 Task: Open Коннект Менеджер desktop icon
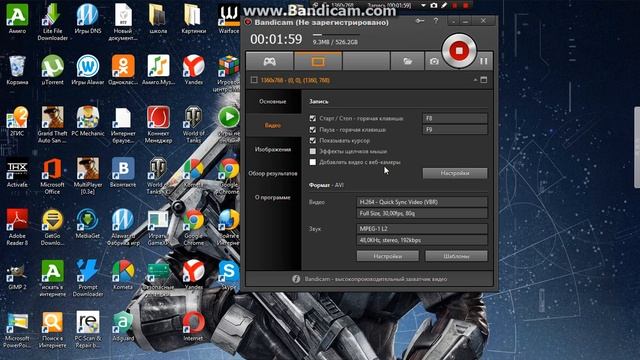pyautogui.click(x=158, y=125)
